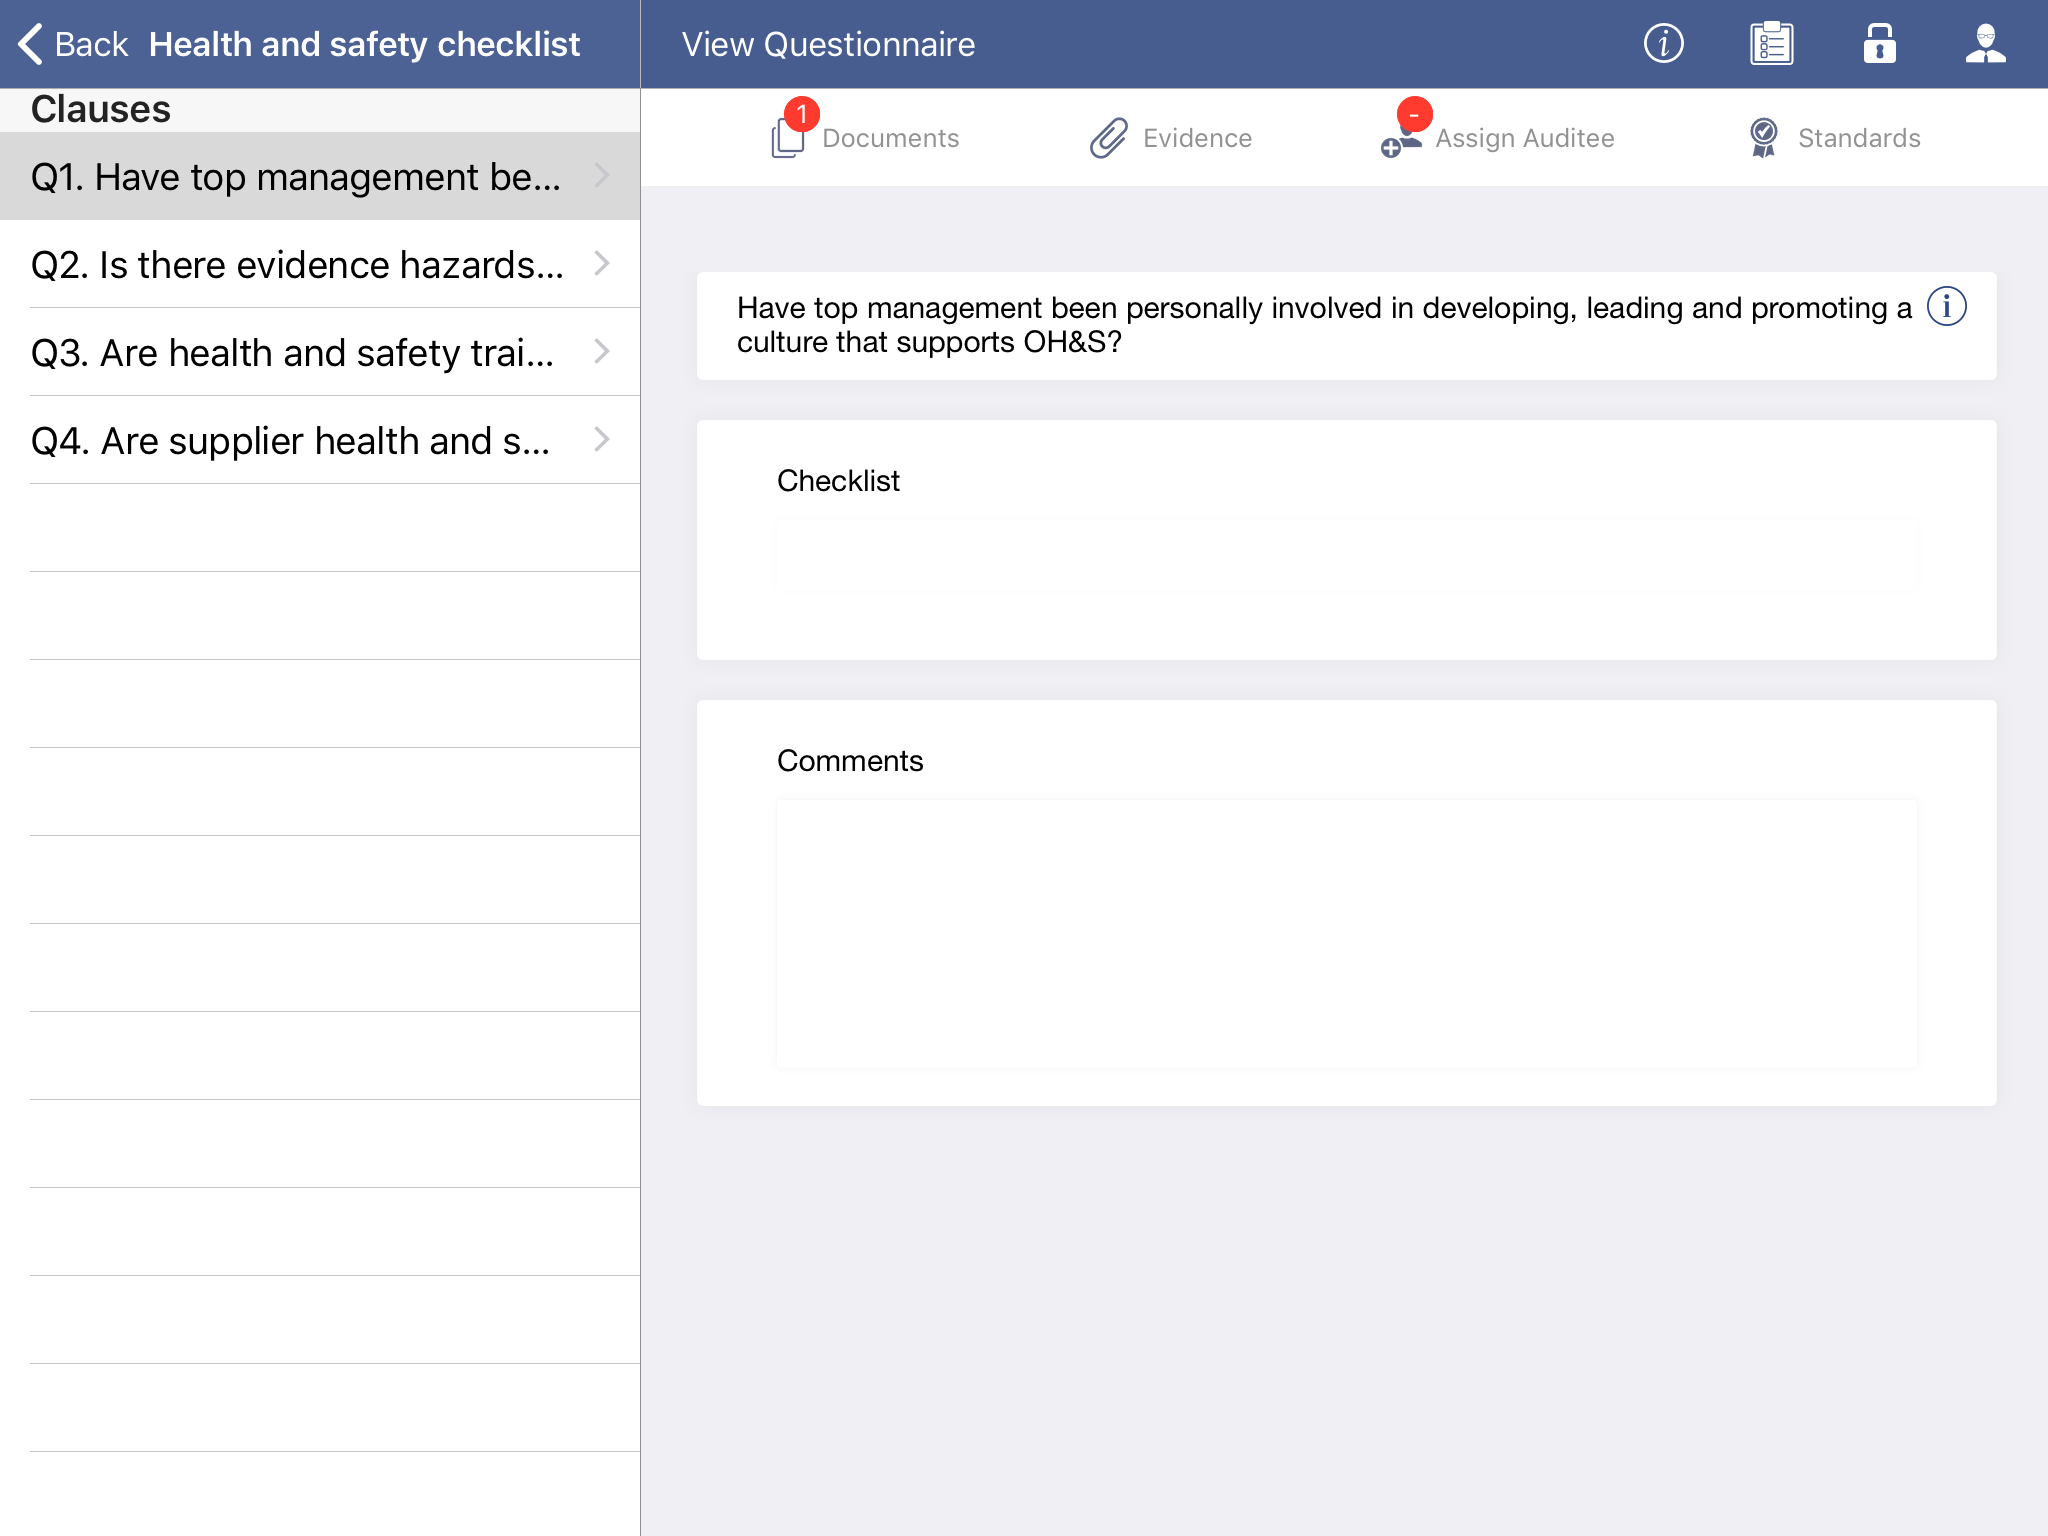
Task: Tap the Evidence paperclip icon
Action: [1109, 138]
